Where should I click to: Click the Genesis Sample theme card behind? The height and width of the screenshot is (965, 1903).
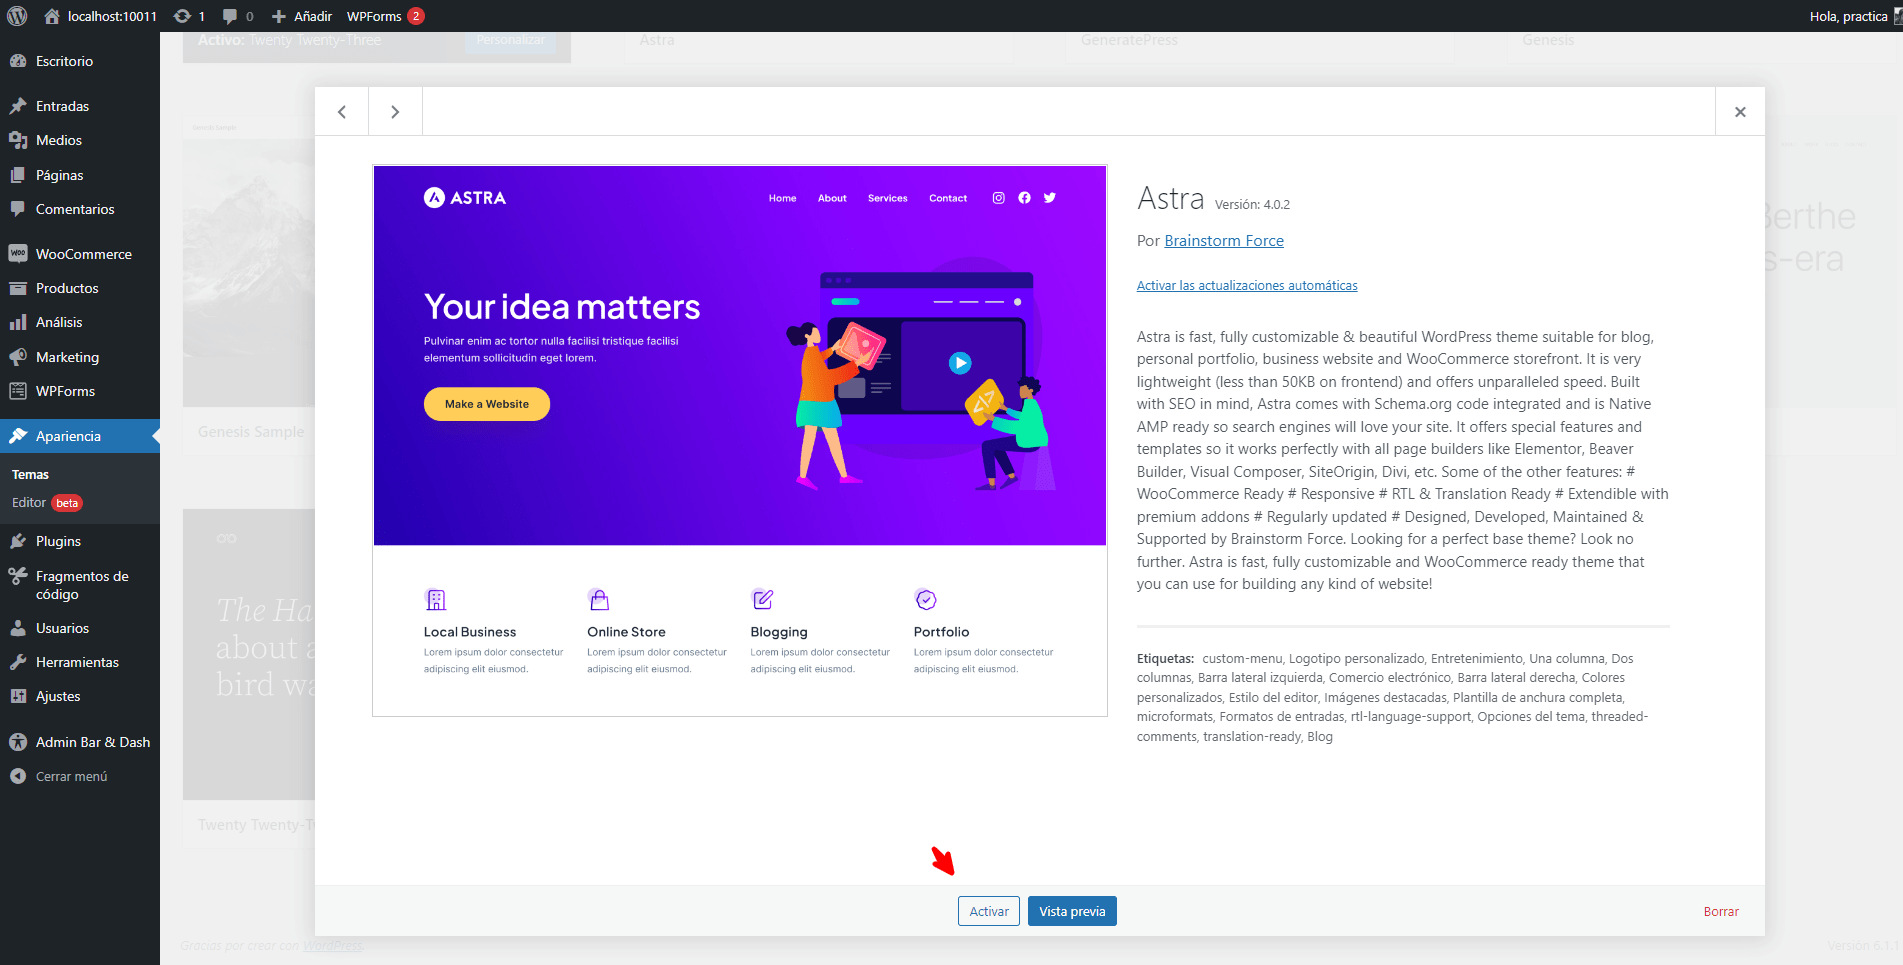point(249,285)
